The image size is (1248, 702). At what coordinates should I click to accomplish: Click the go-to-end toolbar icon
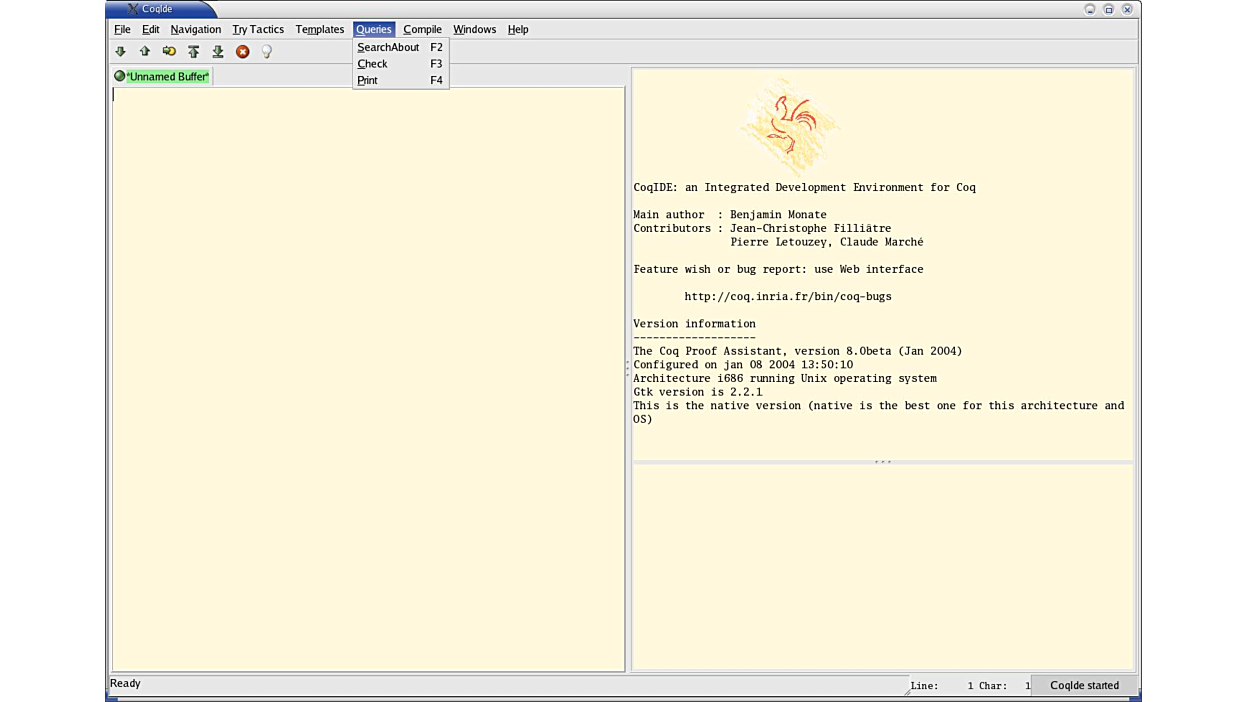pyautogui.click(x=218, y=51)
